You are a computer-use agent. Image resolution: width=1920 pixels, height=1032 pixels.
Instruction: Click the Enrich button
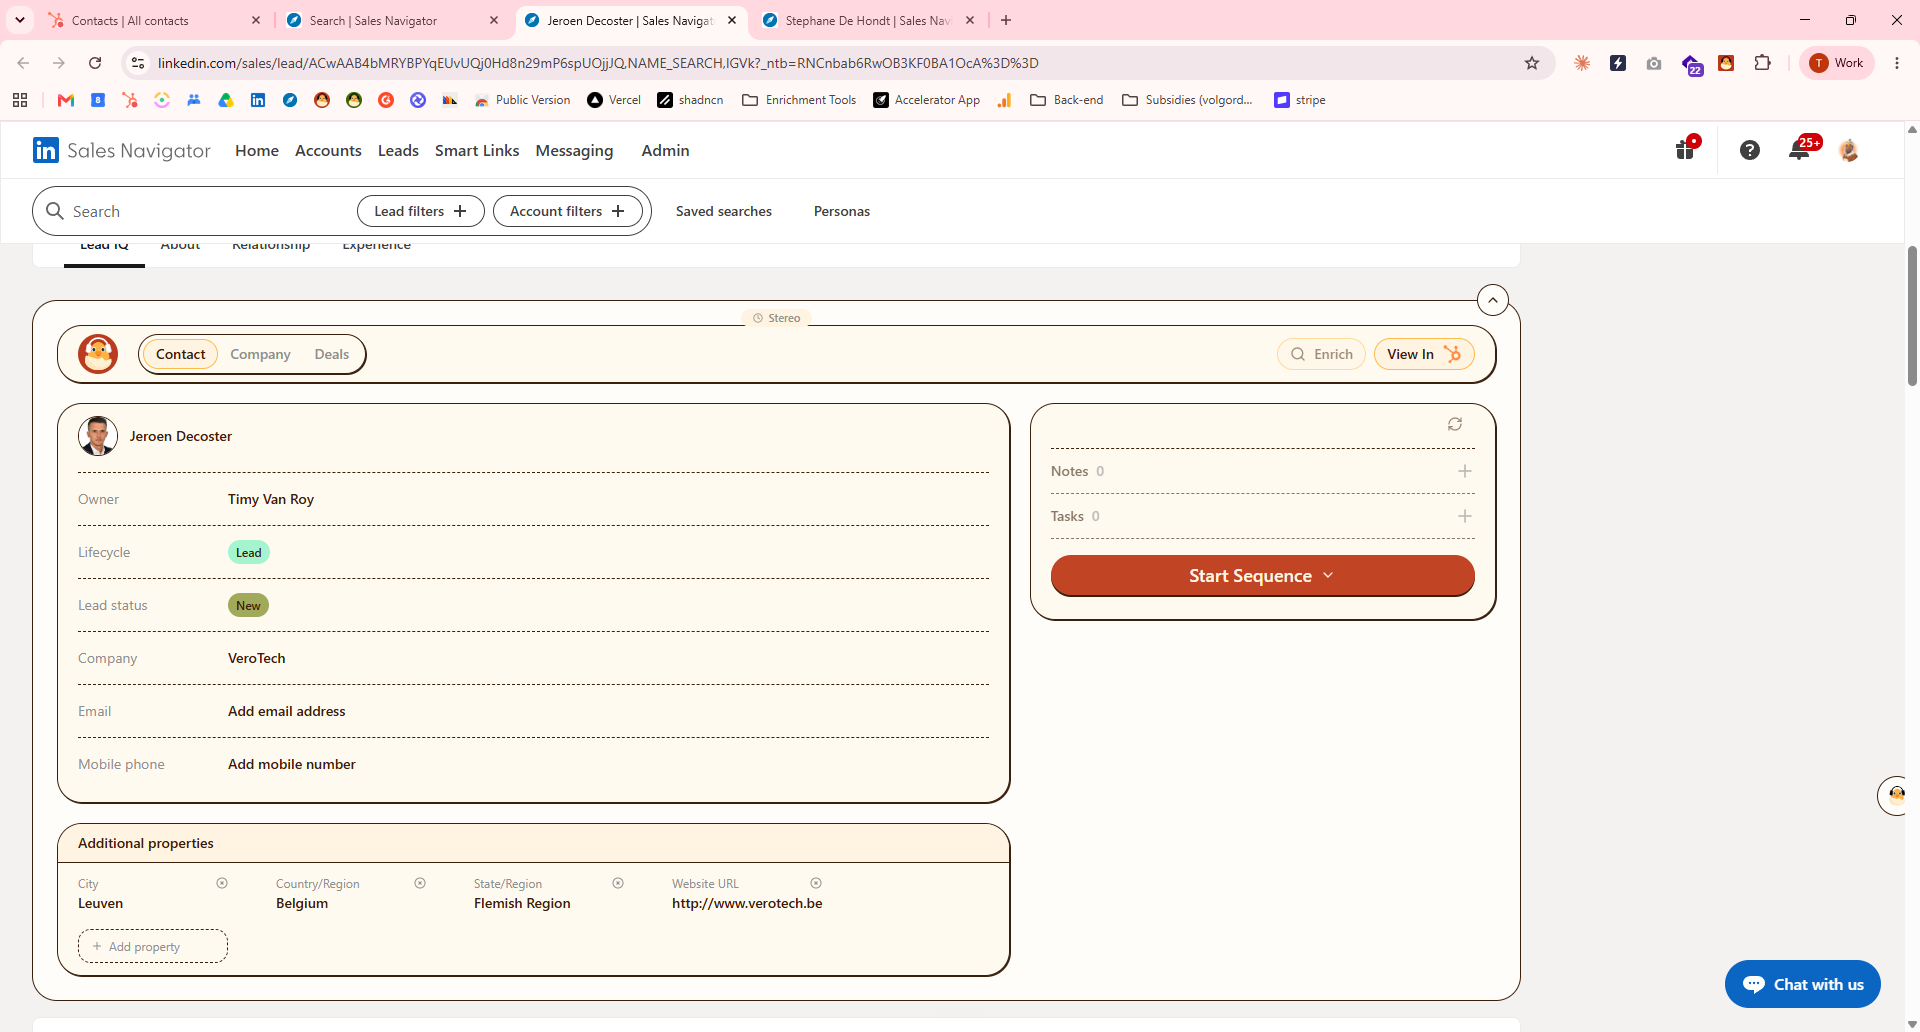[1321, 354]
